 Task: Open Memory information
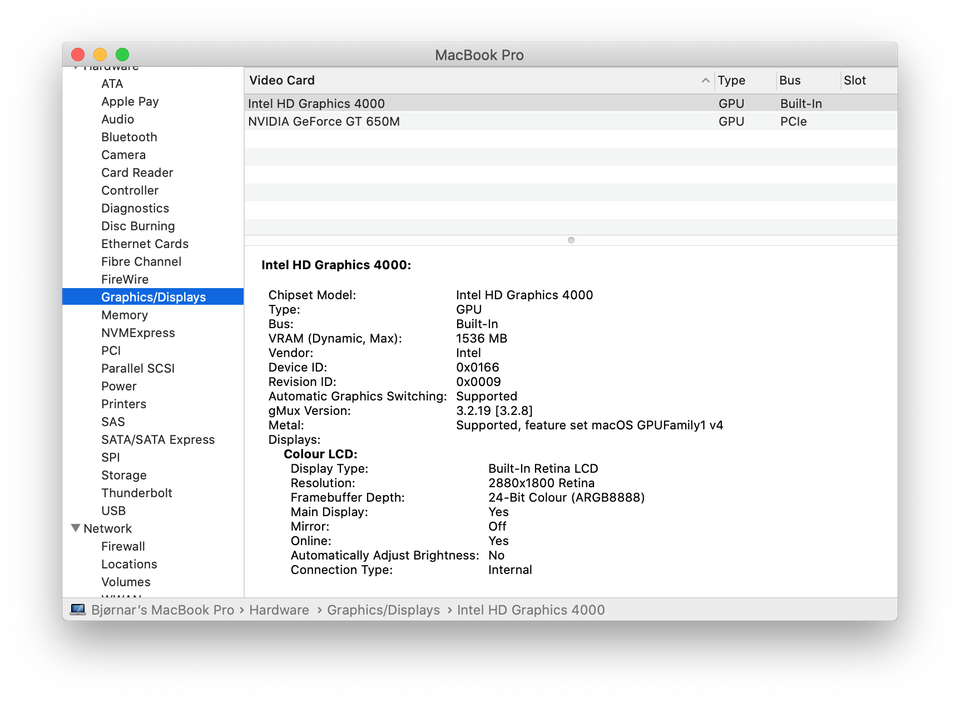(124, 314)
